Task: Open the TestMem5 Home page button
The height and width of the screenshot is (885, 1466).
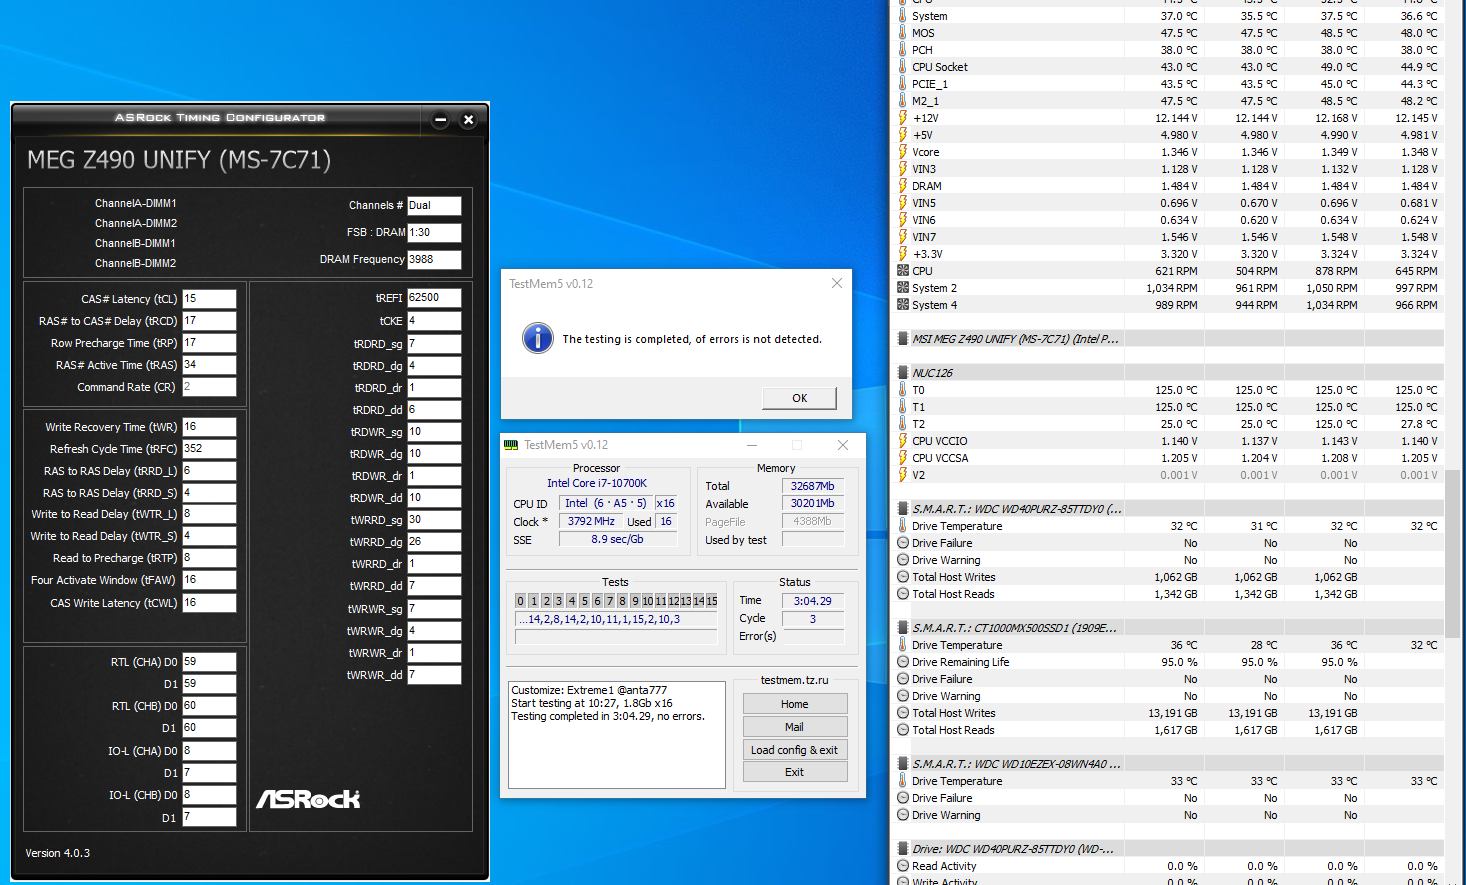Action: click(x=795, y=704)
